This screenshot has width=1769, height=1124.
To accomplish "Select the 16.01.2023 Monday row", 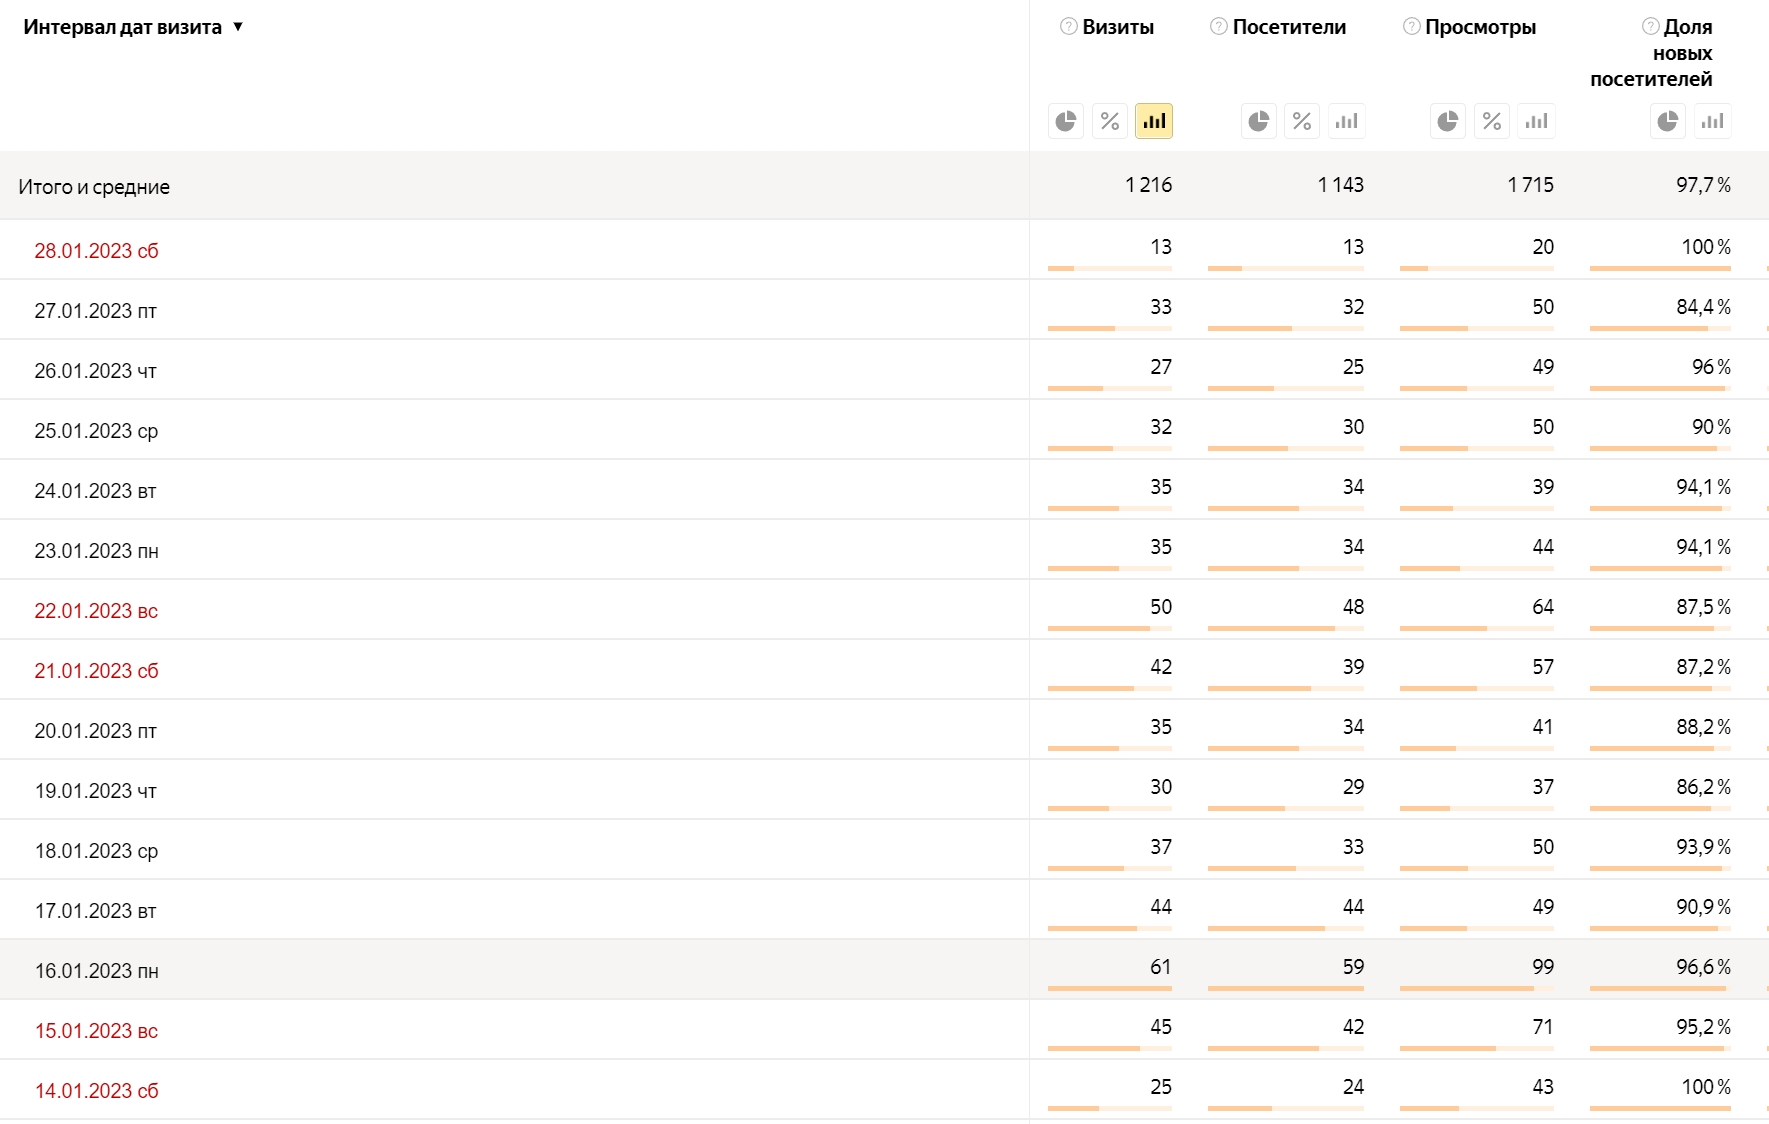I will click(97, 970).
